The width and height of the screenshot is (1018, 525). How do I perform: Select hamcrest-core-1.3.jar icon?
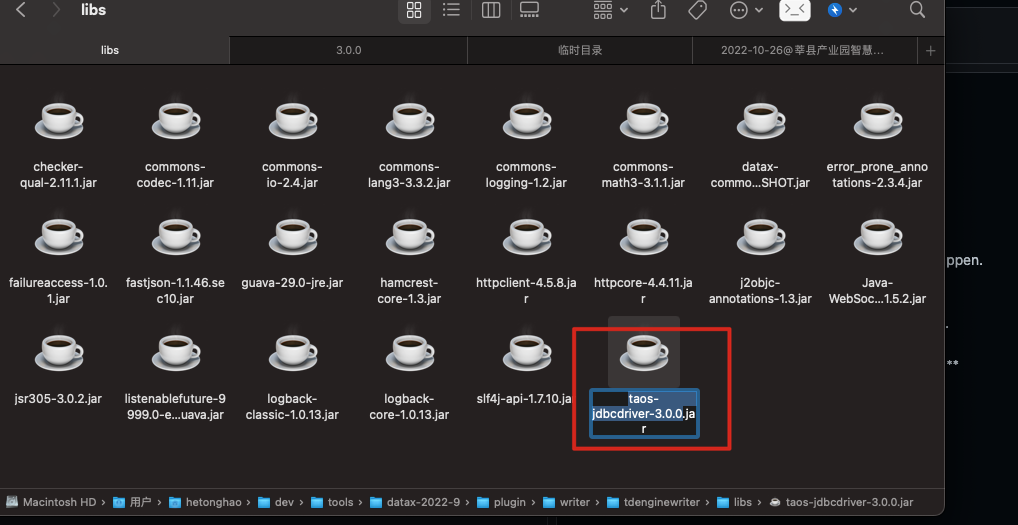[409, 236]
